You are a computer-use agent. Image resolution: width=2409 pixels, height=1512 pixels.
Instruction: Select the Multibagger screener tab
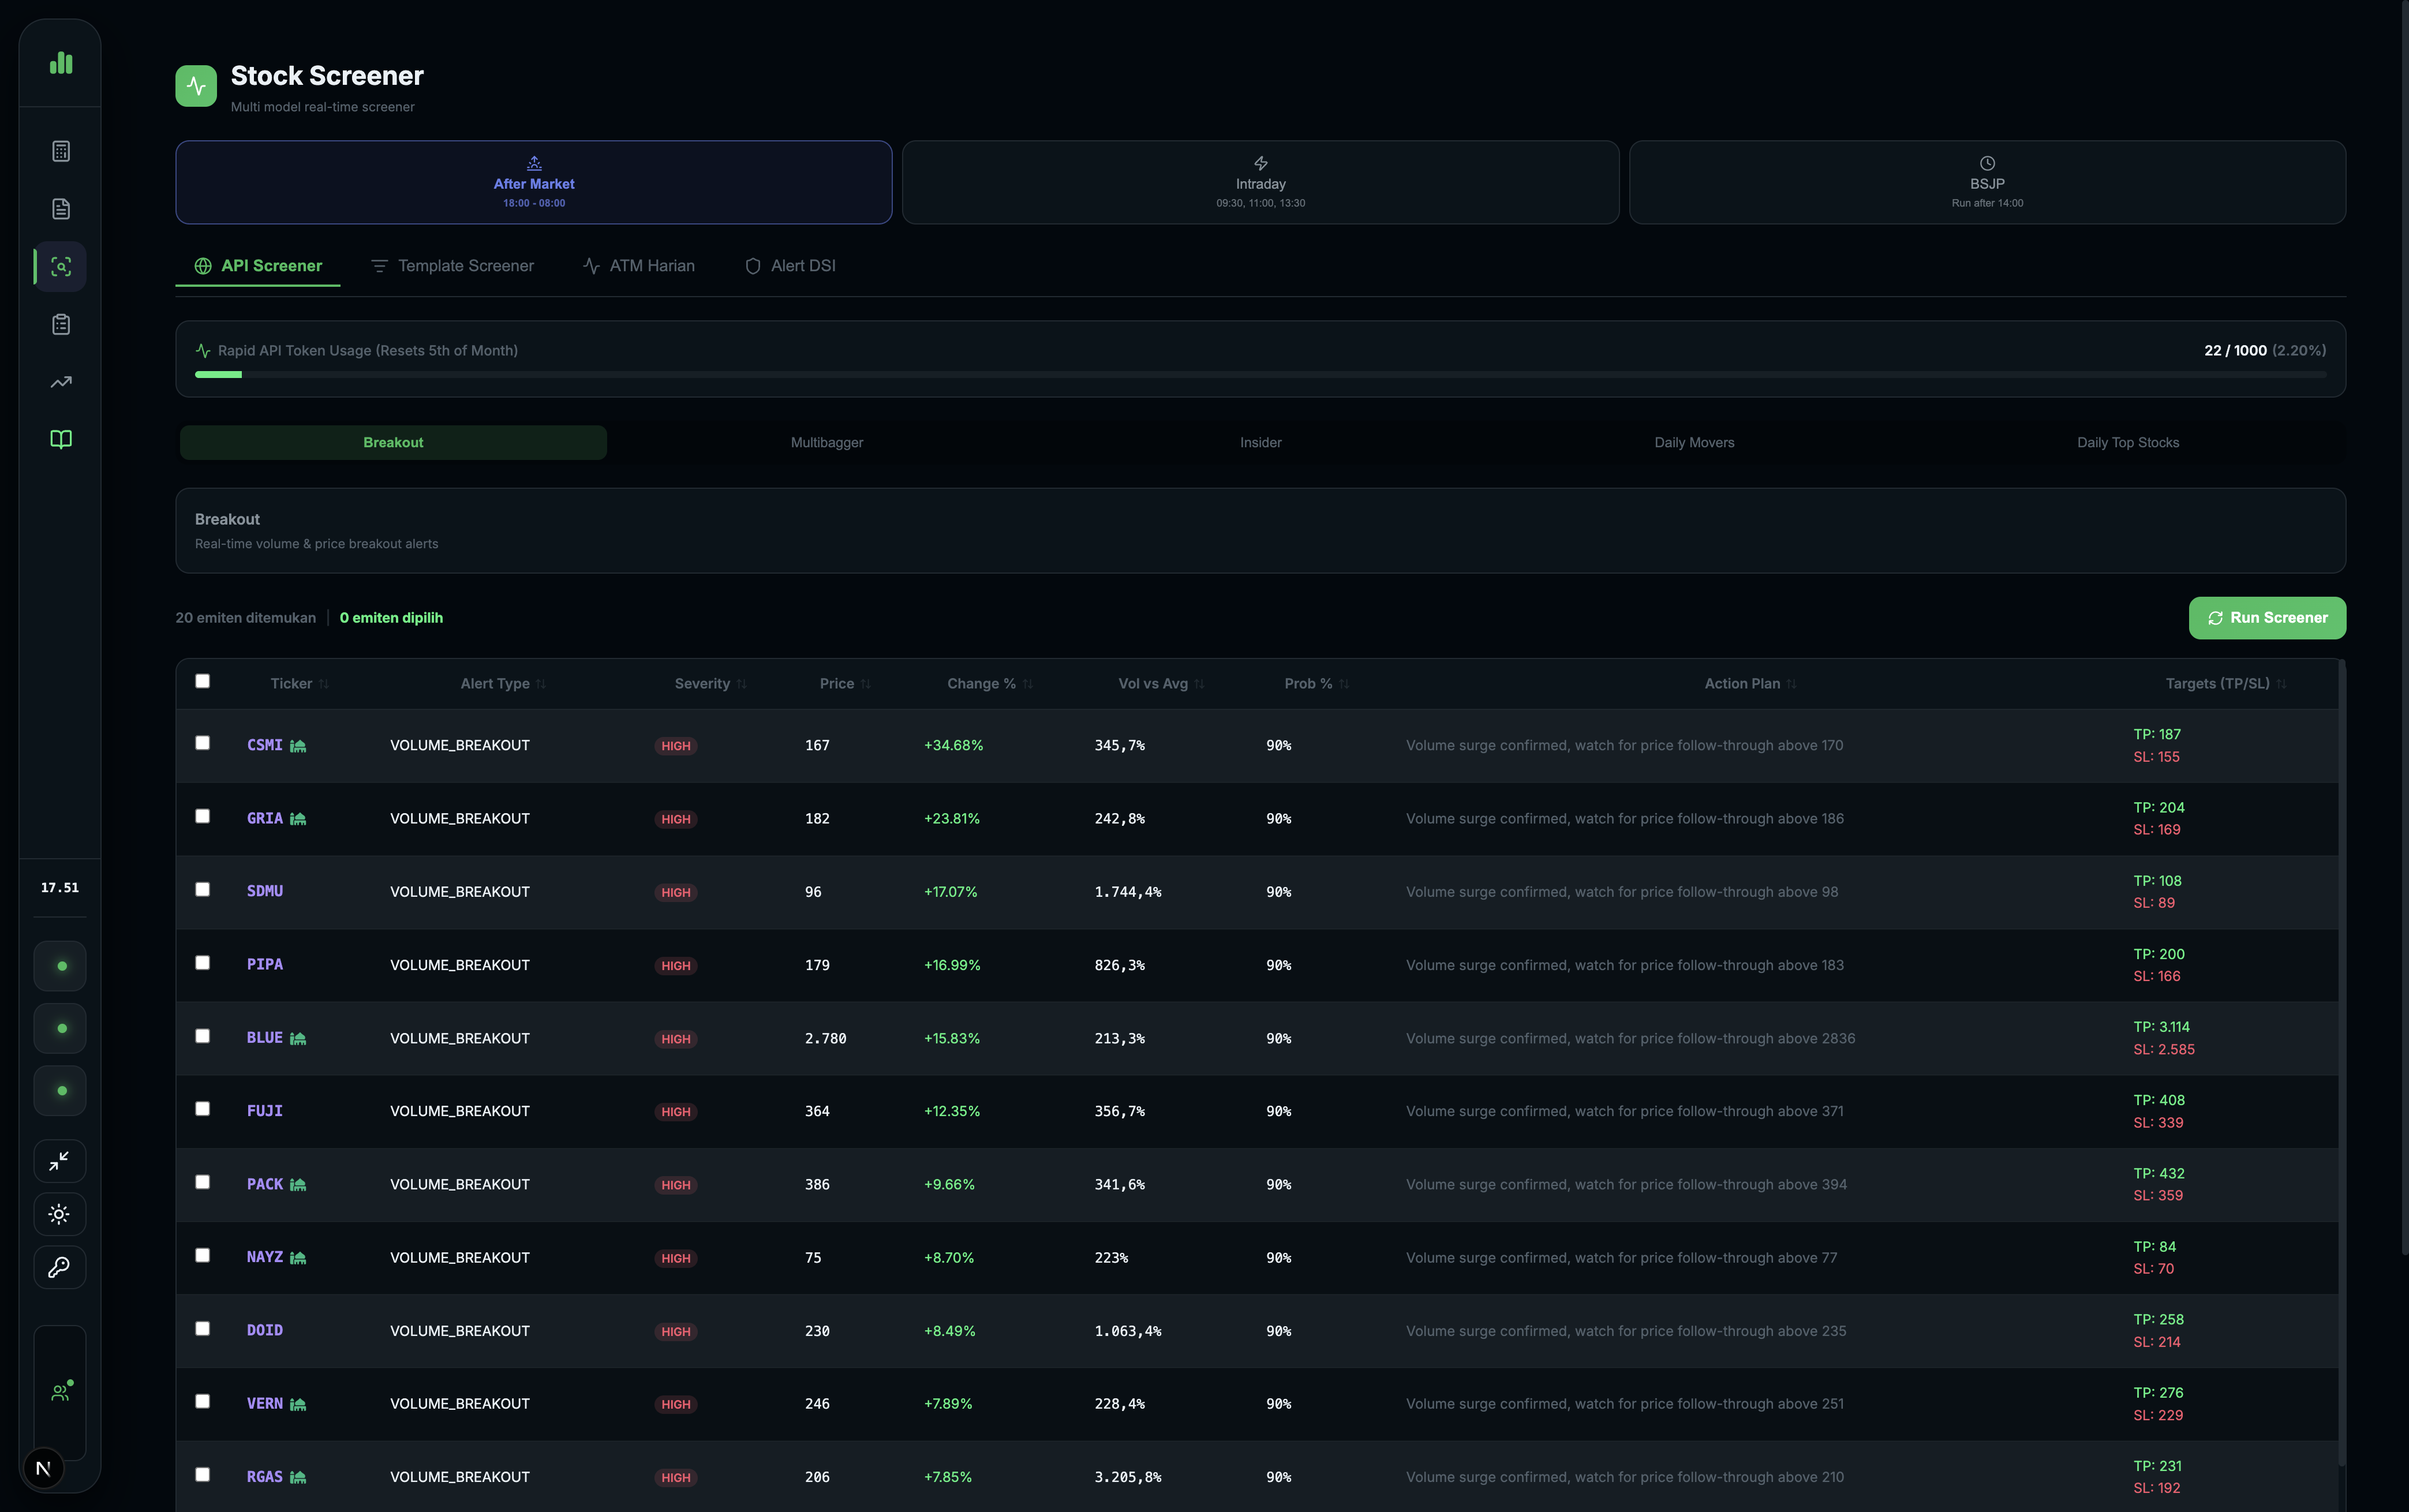[x=827, y=443]
